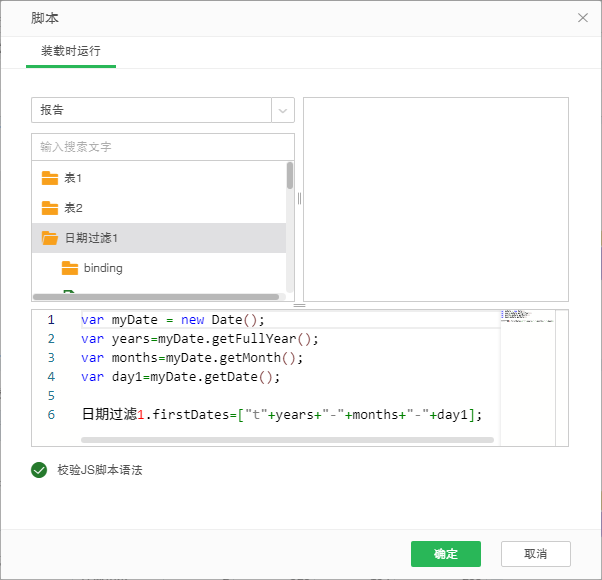Screen dimensions: 602x580
Task: Click in the 输入搜索文字 search field
Action: coord(163,147)
